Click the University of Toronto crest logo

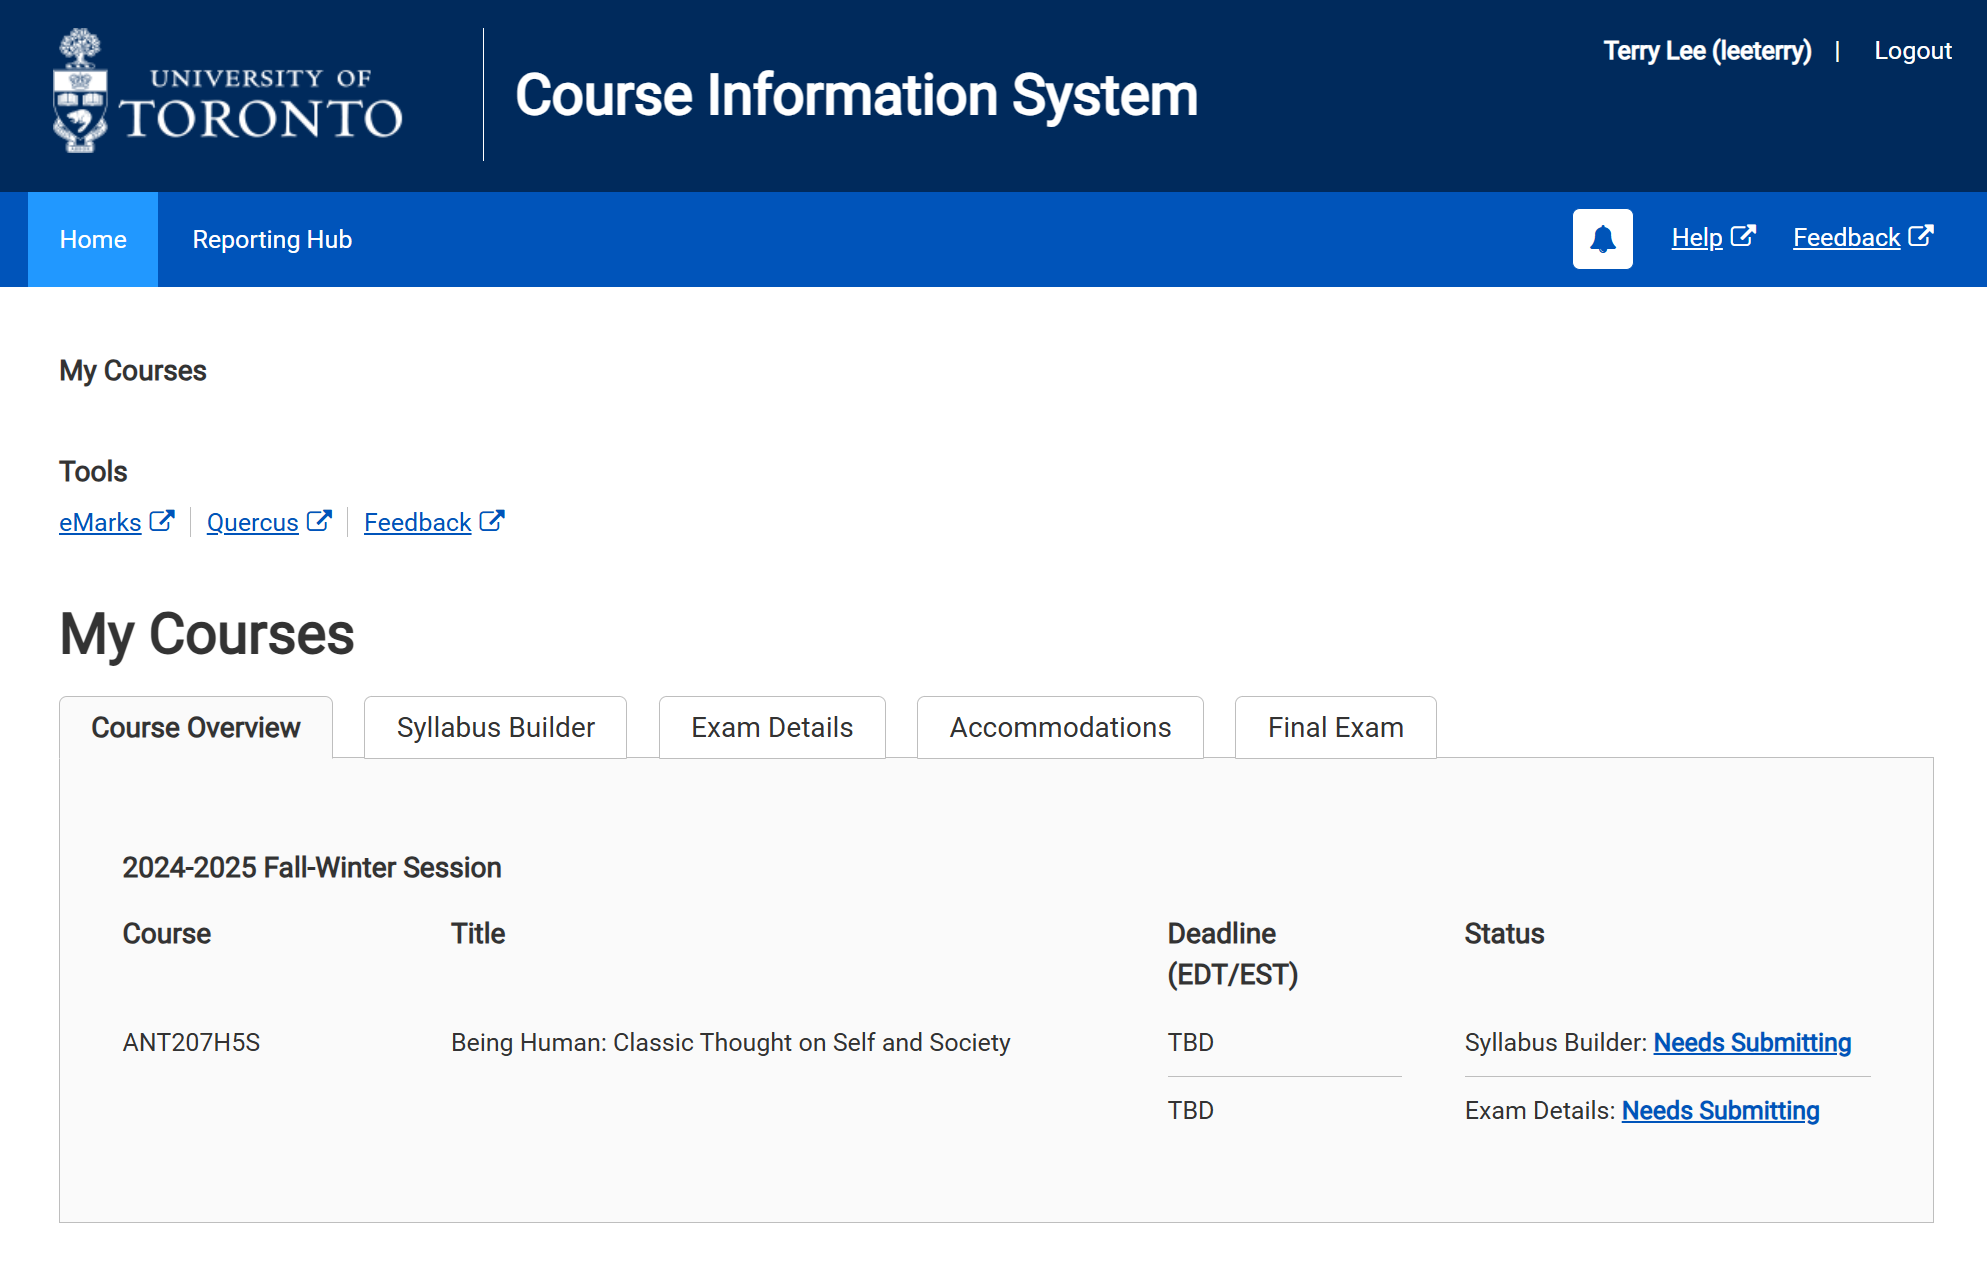point(78,90)
